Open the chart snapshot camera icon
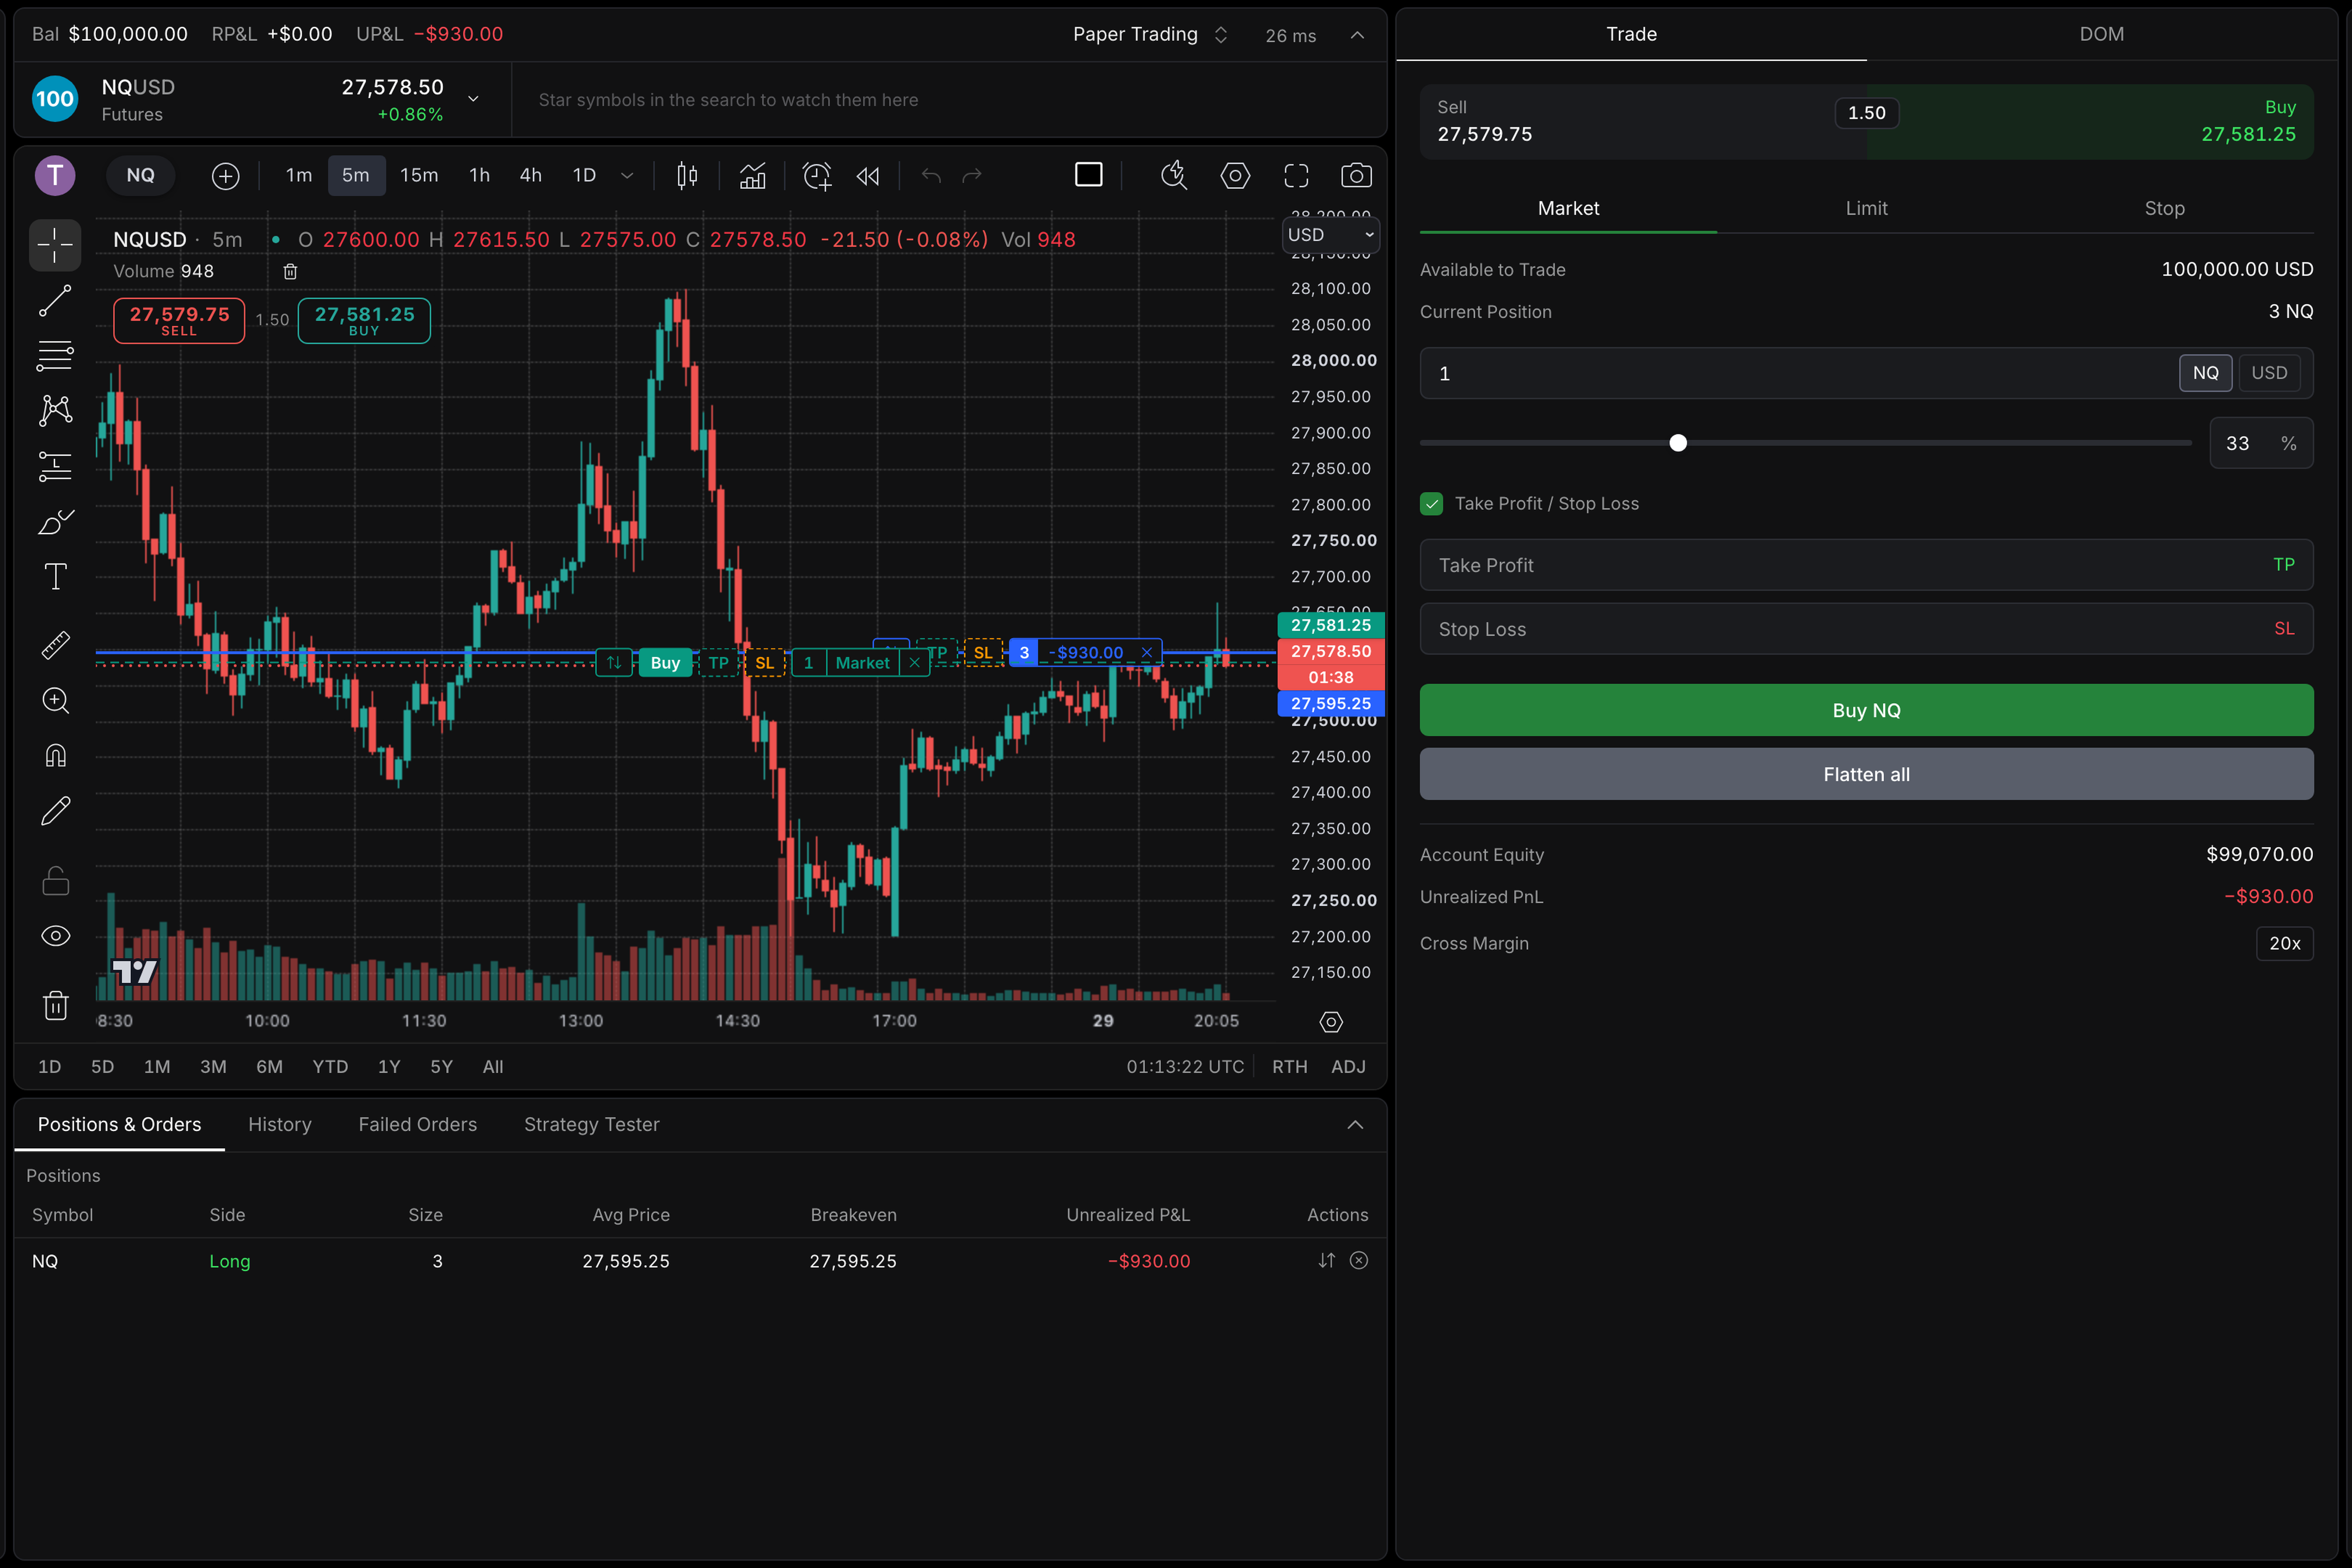 tap(1356, 176)
